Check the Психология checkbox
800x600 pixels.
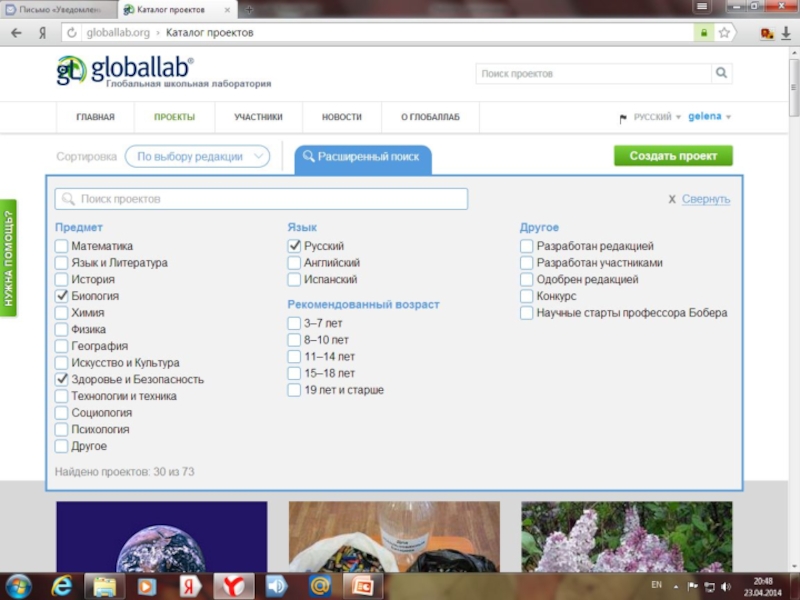(x=61, y=429)
